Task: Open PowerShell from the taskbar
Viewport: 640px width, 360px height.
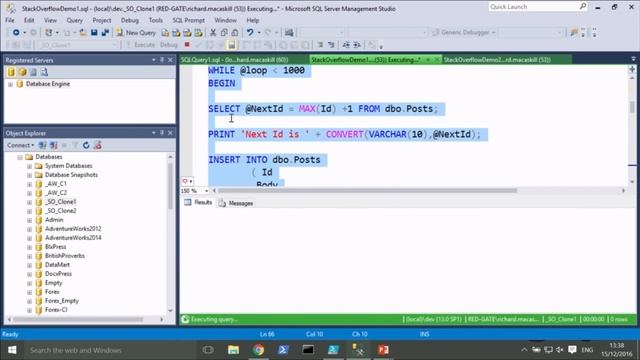Action: tap(283, 350)
